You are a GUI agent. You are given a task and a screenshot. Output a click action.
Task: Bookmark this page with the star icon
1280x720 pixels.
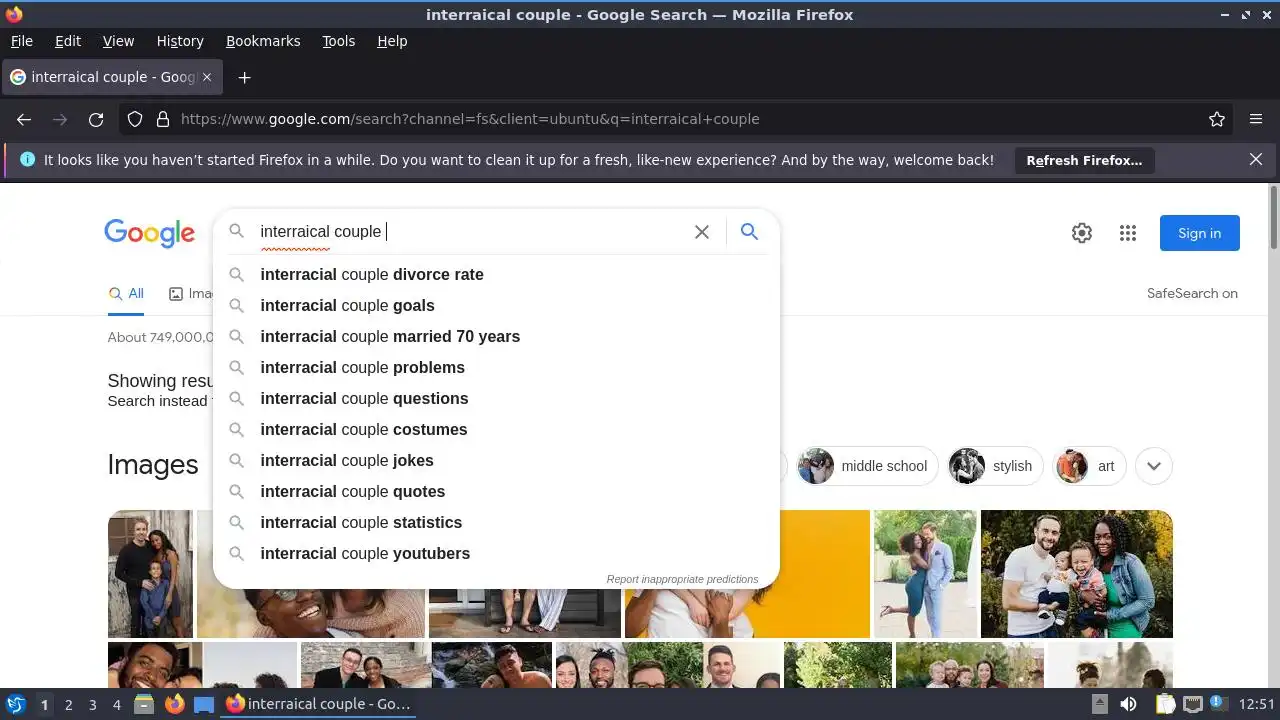click(1217, 119)
